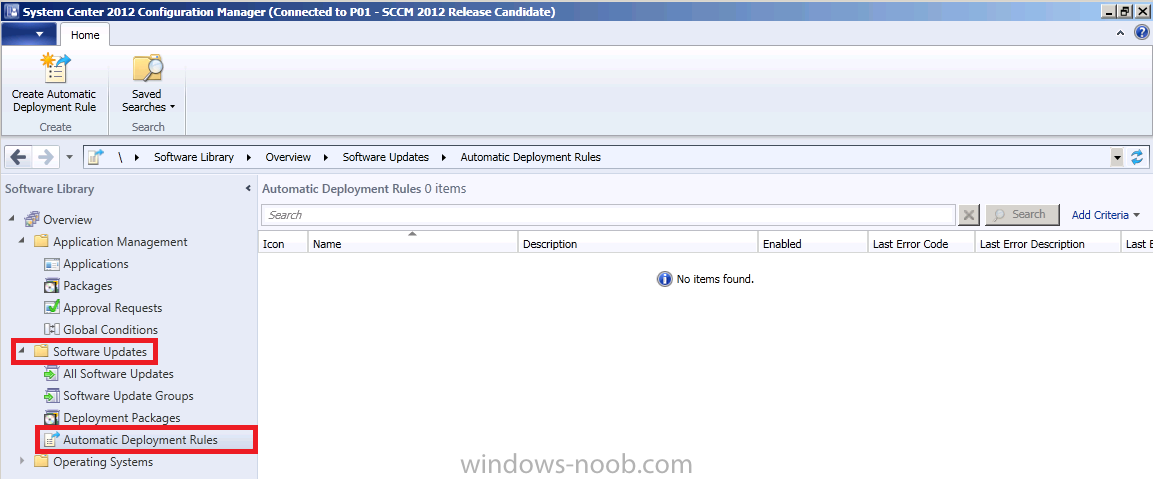Collapse the Software Library navigation pane
Screen dimensions: 1153x479
click(x=248, y=189)
